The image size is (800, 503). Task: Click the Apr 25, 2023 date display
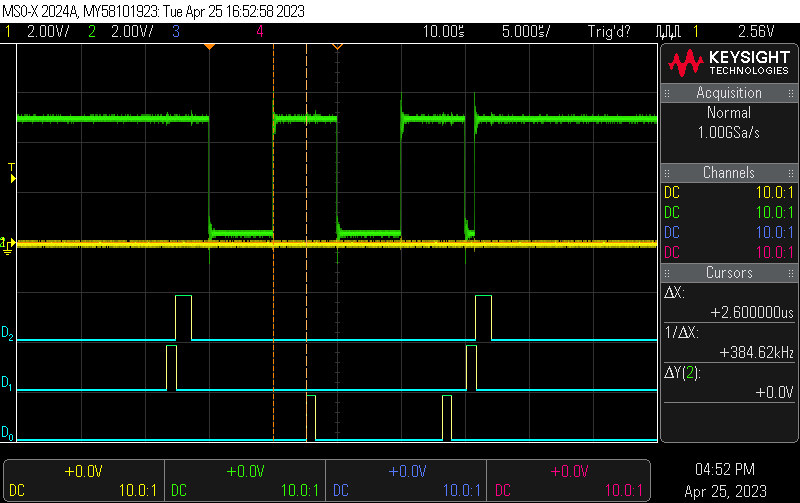[x=725, y=491]
